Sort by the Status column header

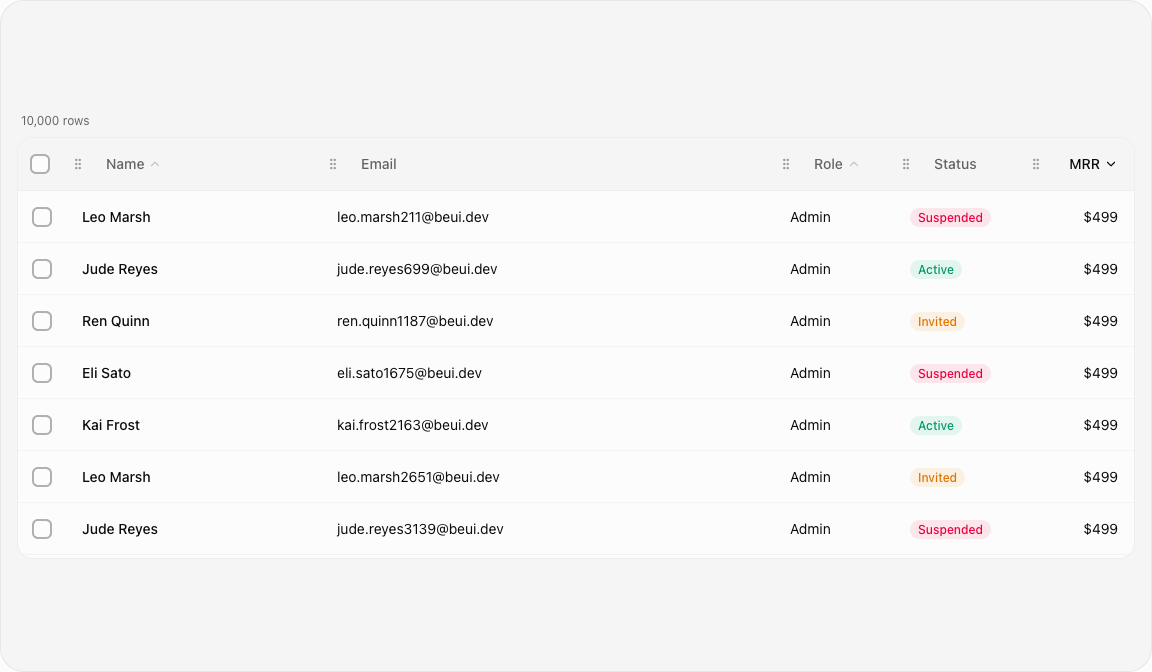click(x=955, y=165)
